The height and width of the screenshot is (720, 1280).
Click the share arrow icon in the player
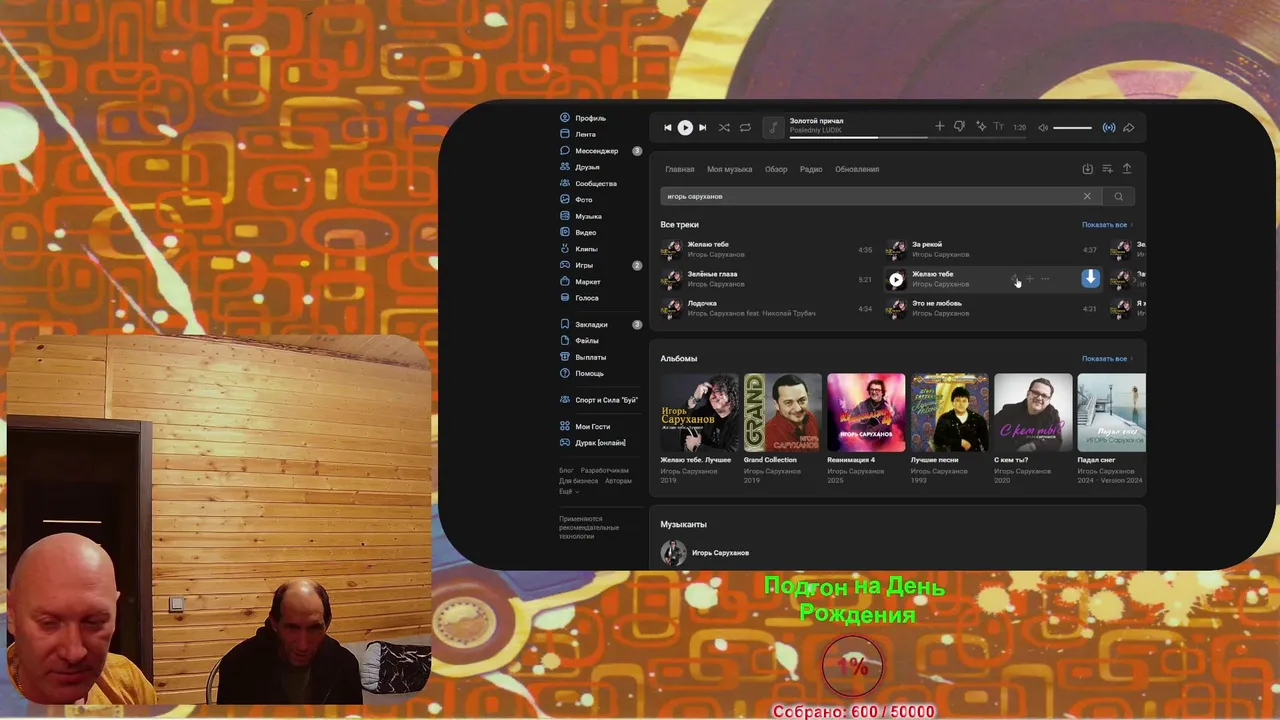[1128, 128]
